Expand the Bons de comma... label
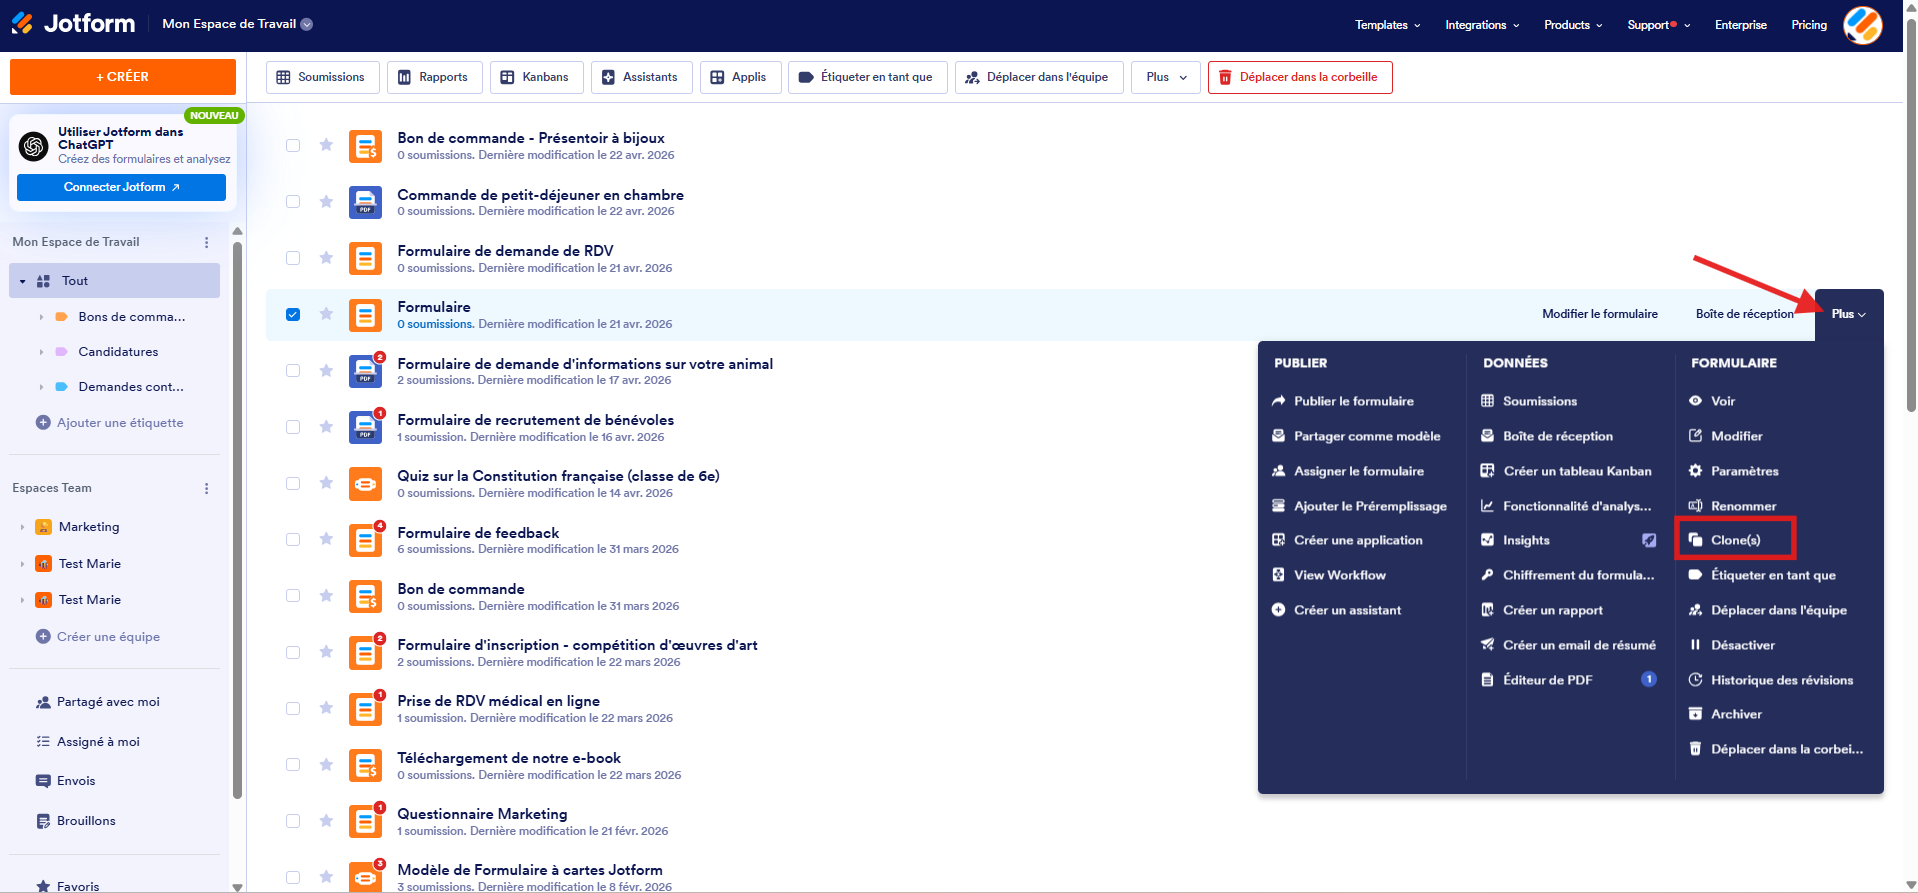The height and width of the screenshot is (893, 1918). (x=41, y=317)
